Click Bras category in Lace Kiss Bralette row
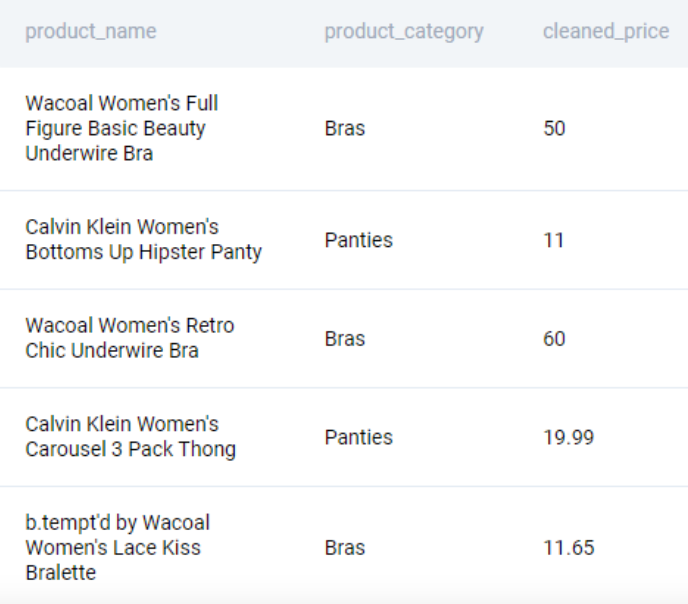Screen dimensions: 688x604 [345, 548]
